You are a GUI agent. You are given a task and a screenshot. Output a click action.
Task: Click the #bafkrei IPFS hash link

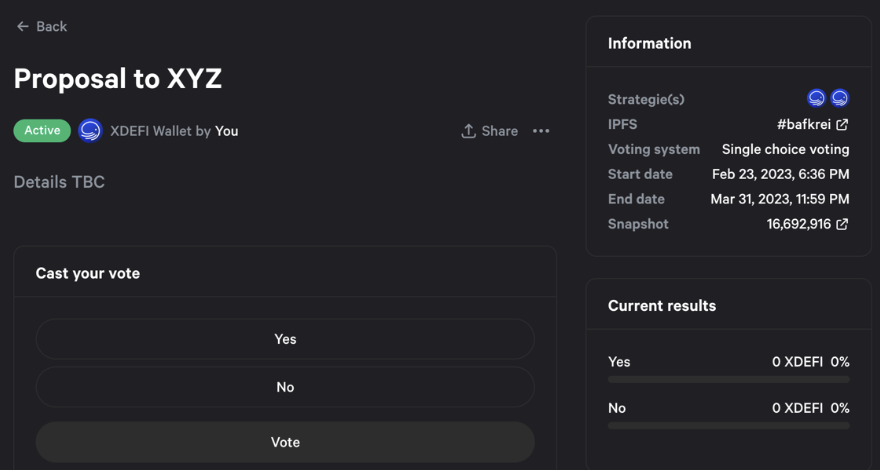coord(803,125)
